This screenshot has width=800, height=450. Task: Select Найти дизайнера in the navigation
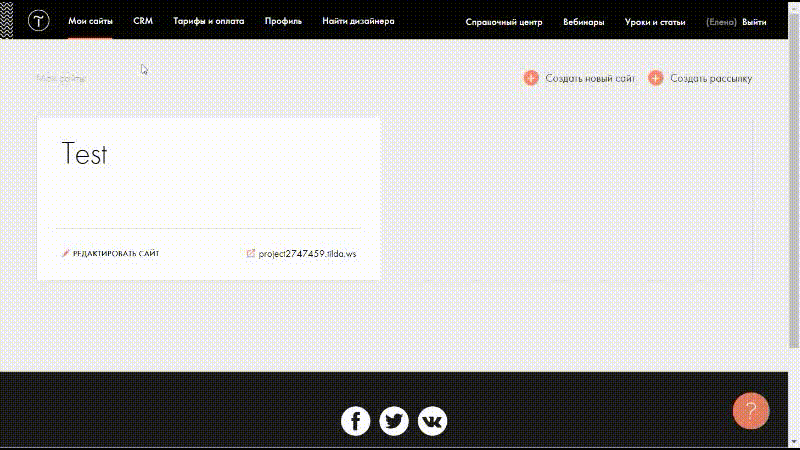tap(358, 21)
